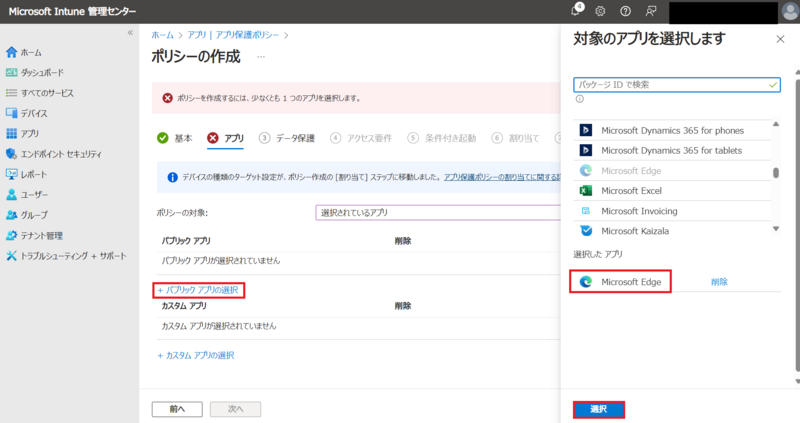Switch to the 割り当て step tab
The image size is (800, 423).
515,138
